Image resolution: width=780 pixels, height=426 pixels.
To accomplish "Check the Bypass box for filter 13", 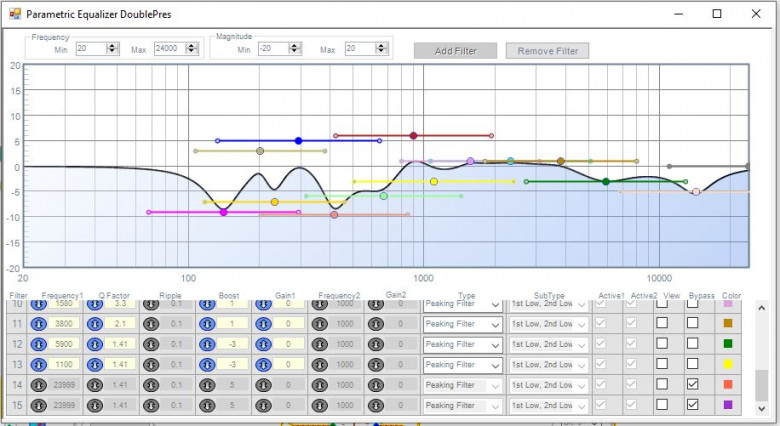I will pyautogui.click(x=692, y=364).
